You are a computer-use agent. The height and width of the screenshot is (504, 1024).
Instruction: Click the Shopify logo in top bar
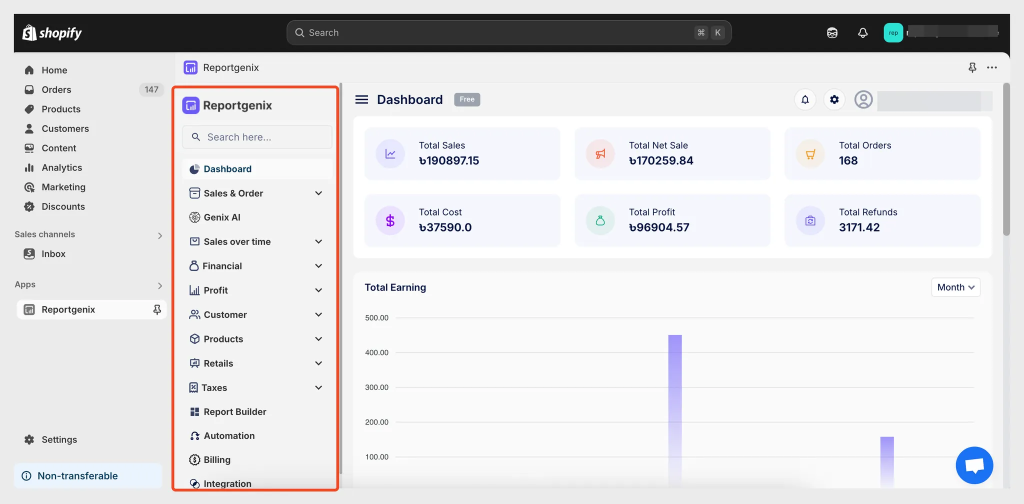point(52,33)
